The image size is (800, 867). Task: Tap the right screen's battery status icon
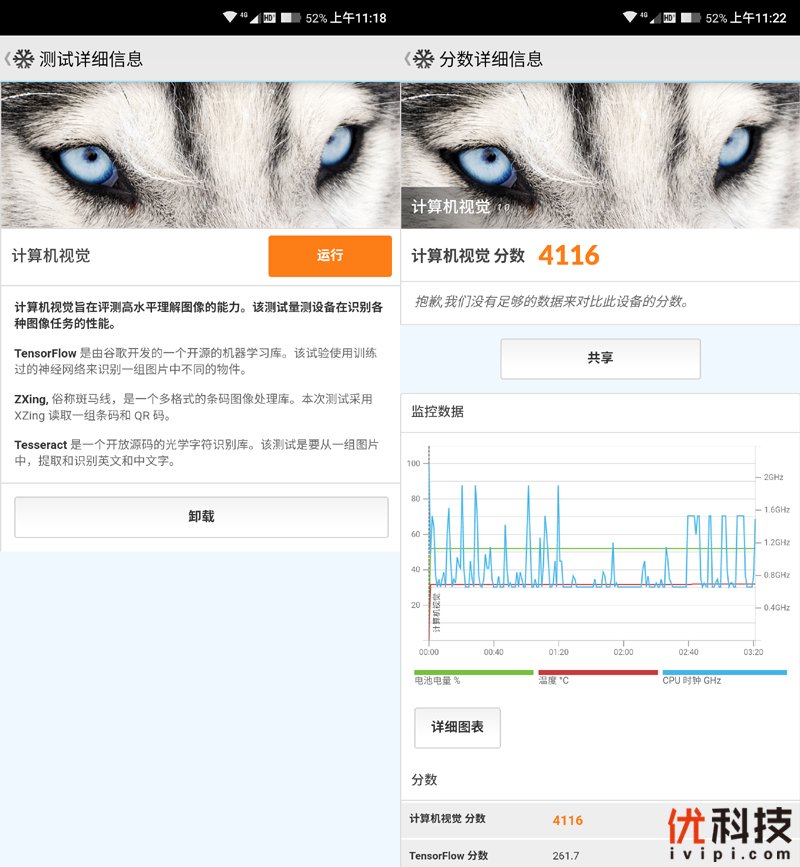pos(690,18)
